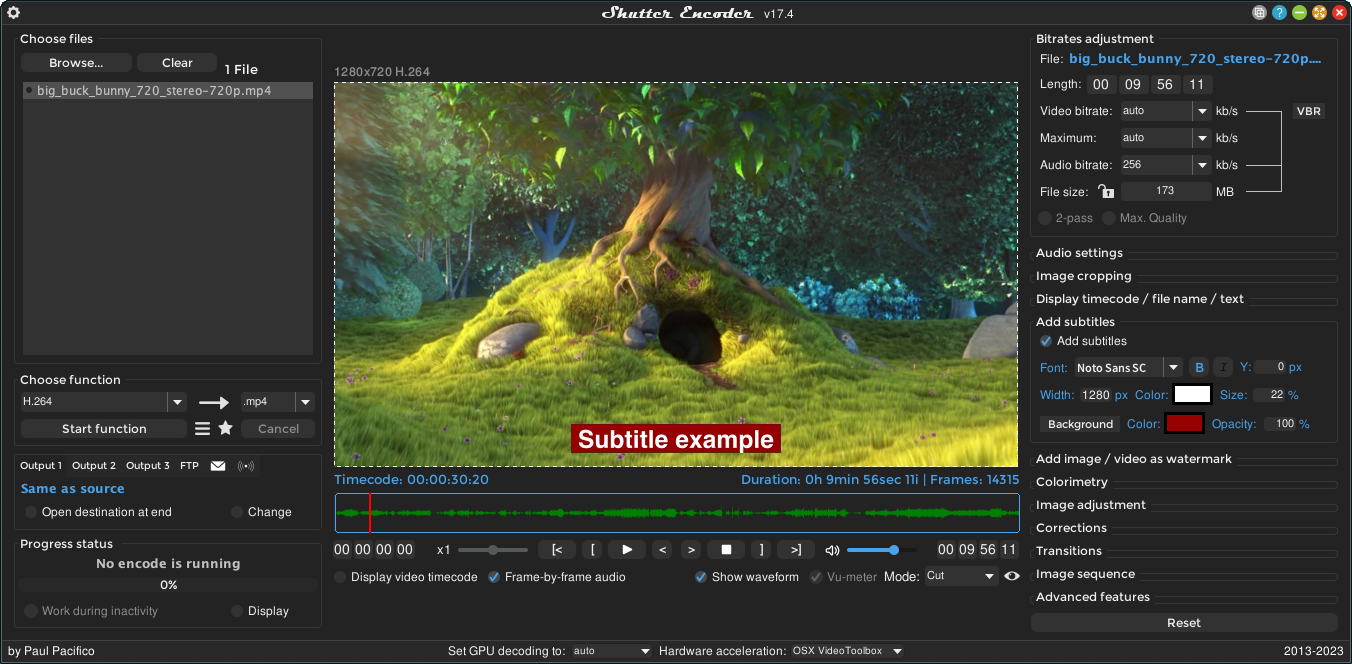Disable the Show waveform checkbox
This screenshot has width=1352, height=664.
pos(700,576)
